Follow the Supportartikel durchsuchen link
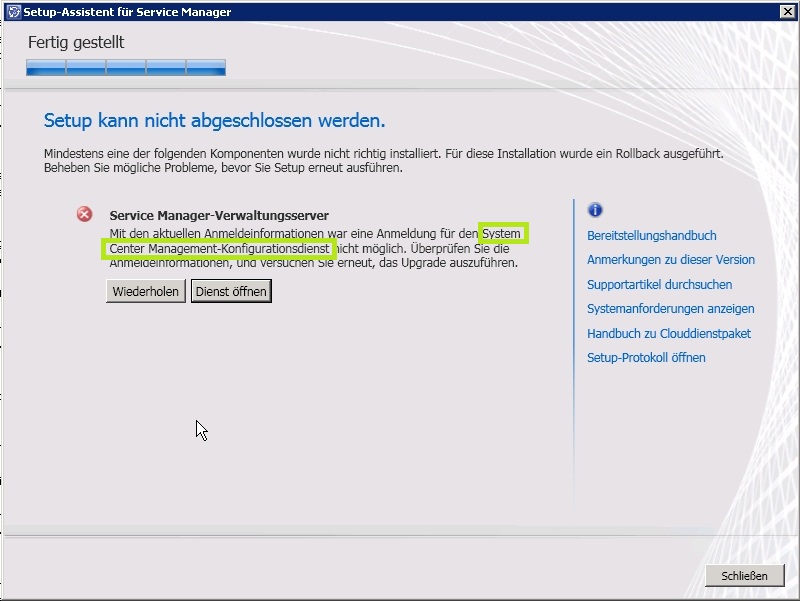This screenshot has height=601, width=800. pyautogui.click(x=659, y=285)
